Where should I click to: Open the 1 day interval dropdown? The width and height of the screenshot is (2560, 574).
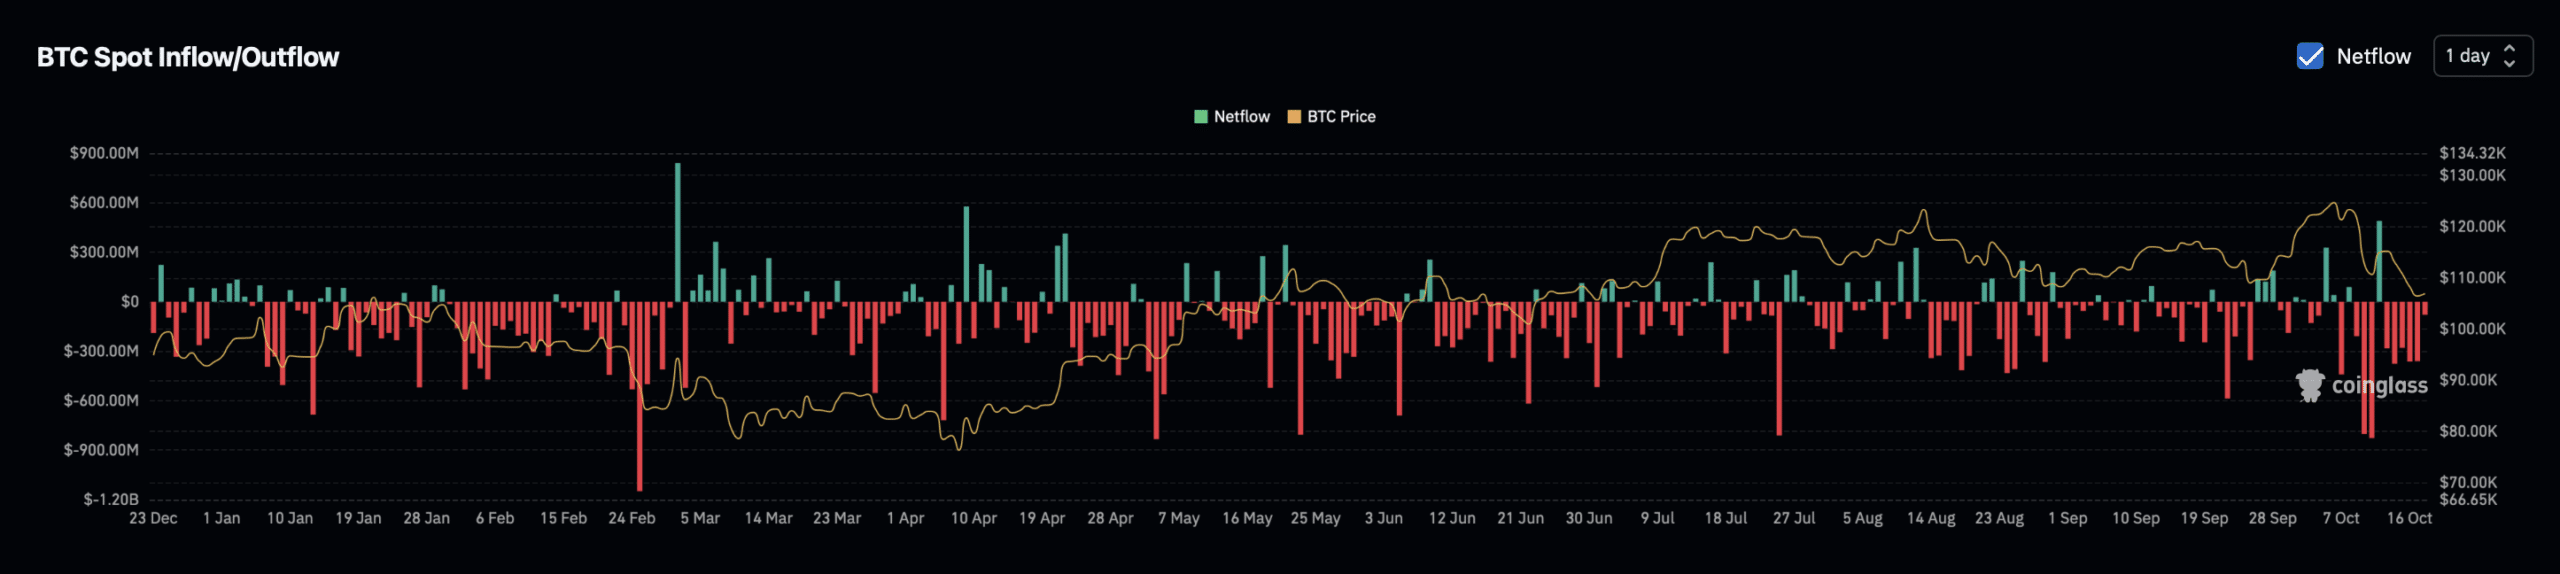[x=2482, y=56]
